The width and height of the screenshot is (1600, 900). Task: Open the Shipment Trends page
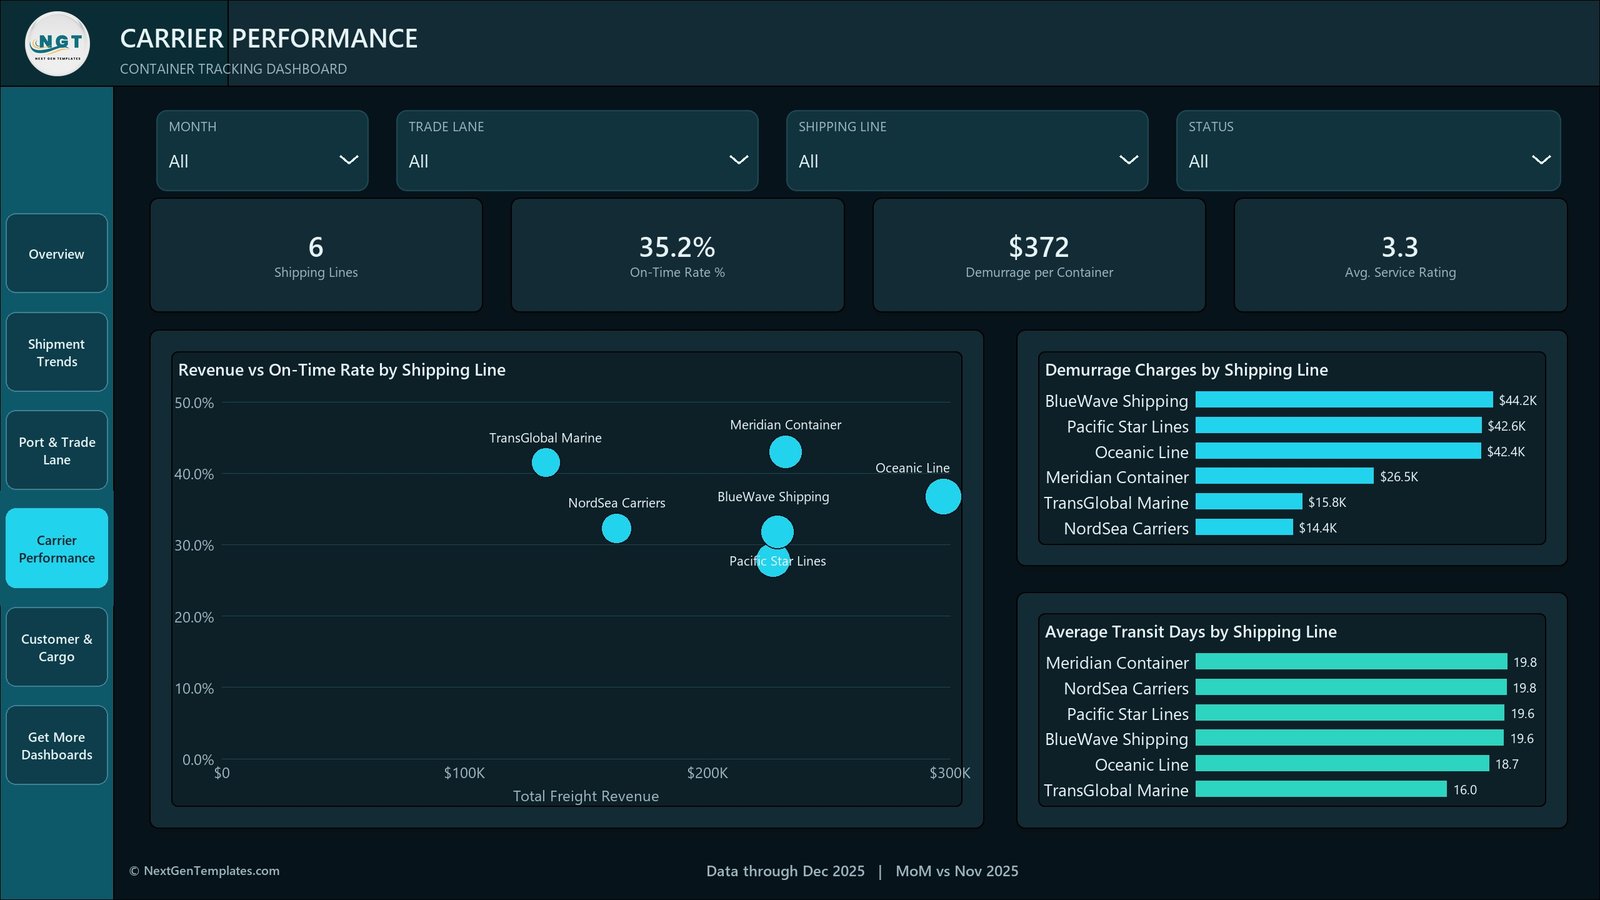click(57, 352)
